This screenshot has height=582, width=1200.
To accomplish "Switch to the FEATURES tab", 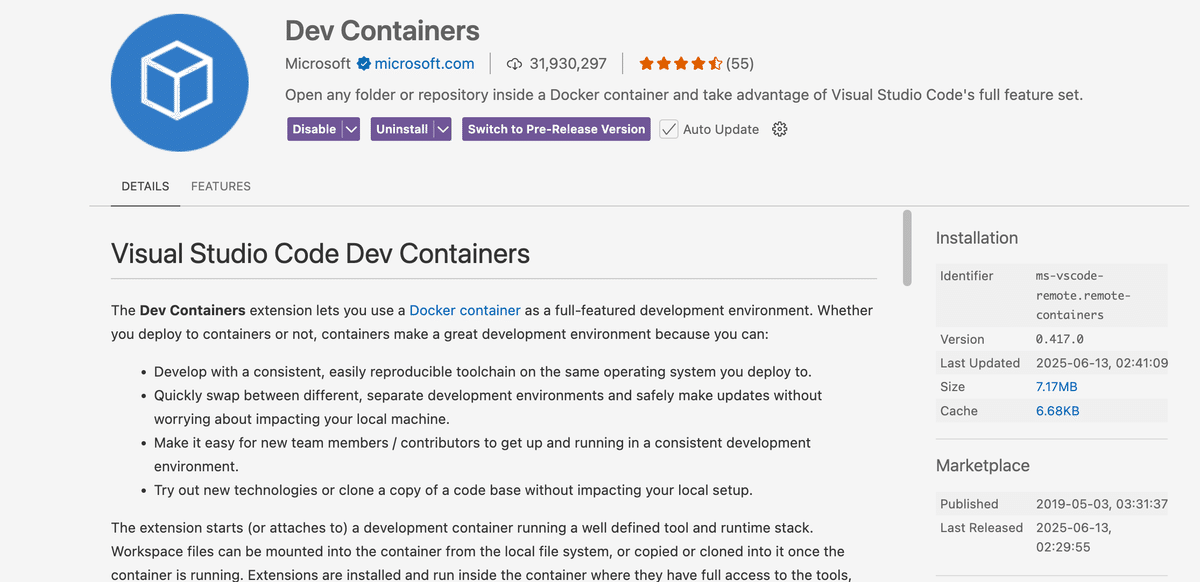I will click(x=220, y=186).
